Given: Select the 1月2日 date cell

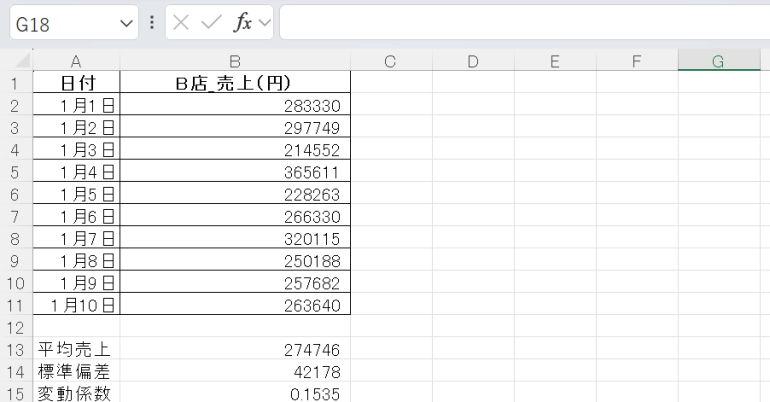Looking at the screenshot, I should [77, 127].
